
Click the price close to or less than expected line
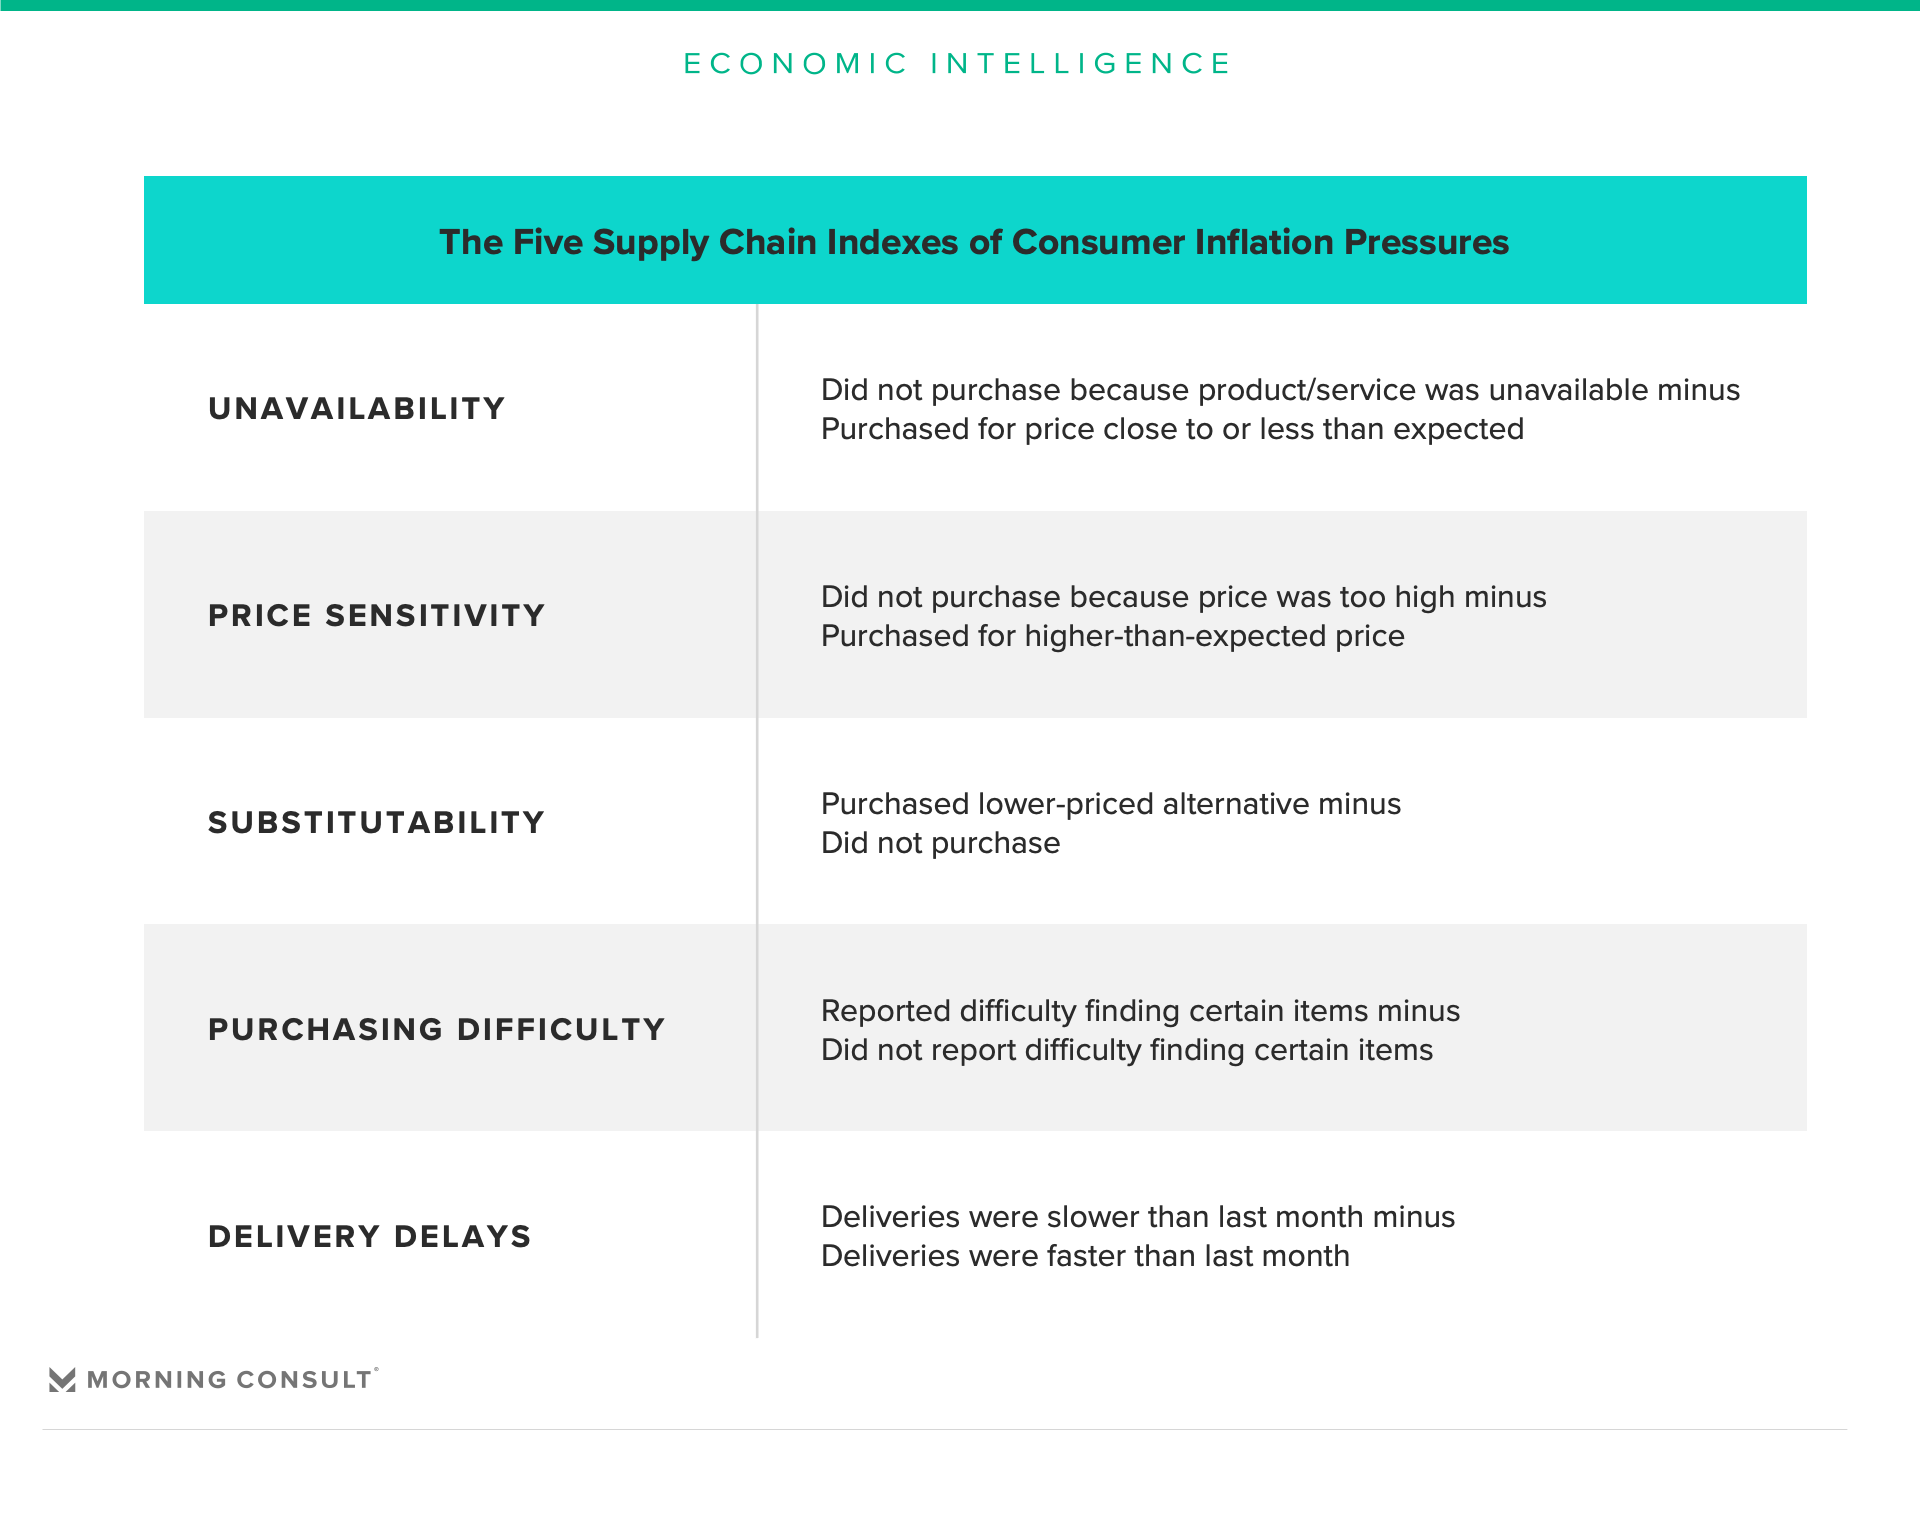(x=1172, y=429)
